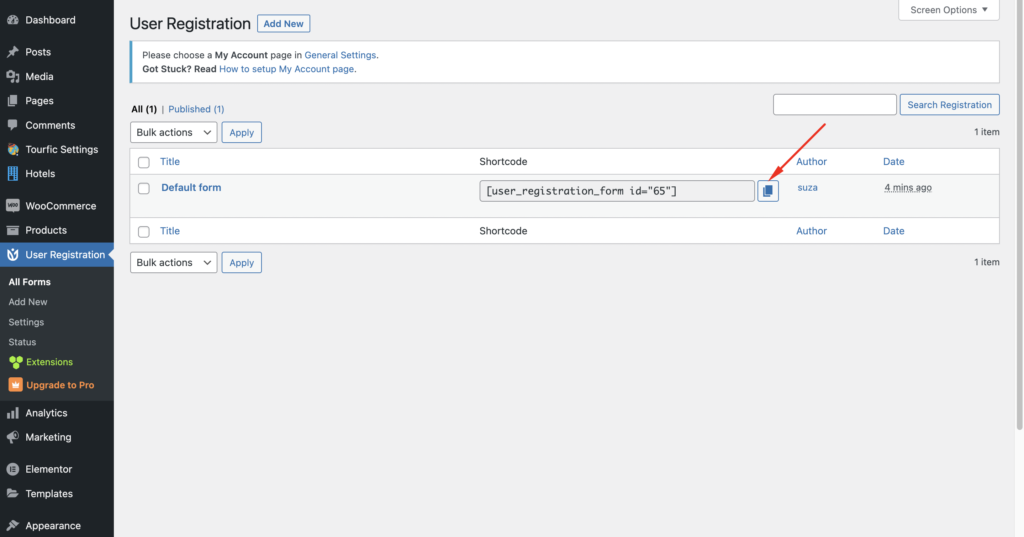Sort by Author in footer row
The image size is (1024, 537).
tap(811, 231)
